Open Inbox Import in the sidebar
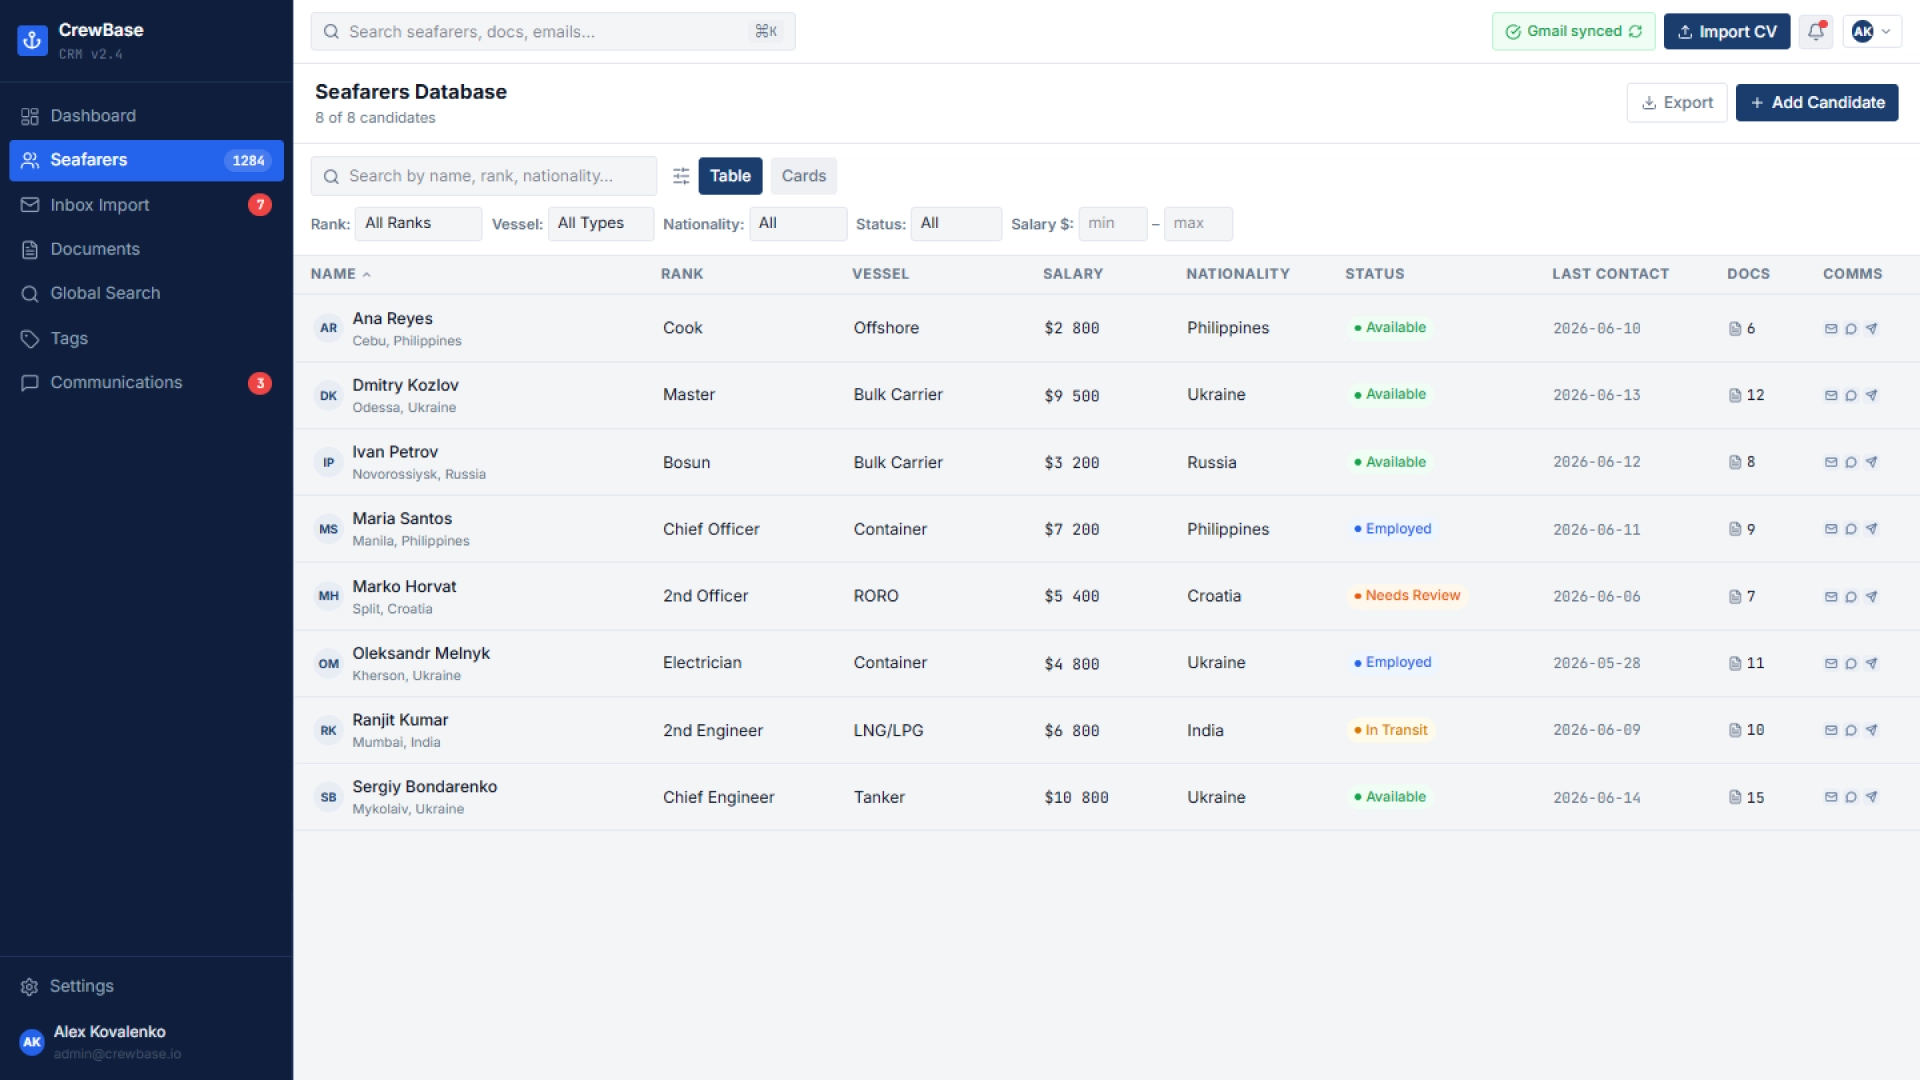Viewport: 1920px width, 1080px height. (x=146, y=205)
